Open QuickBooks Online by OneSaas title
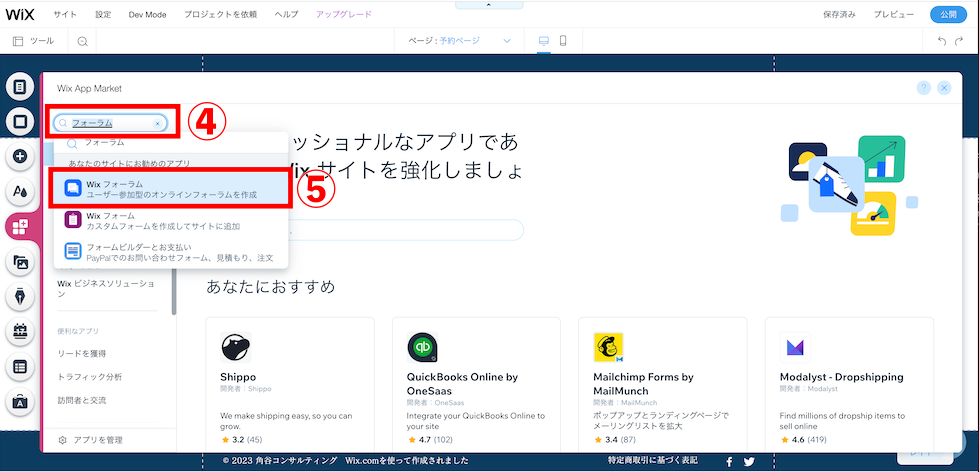Viewport: 979px width, 472px height. 462,384
